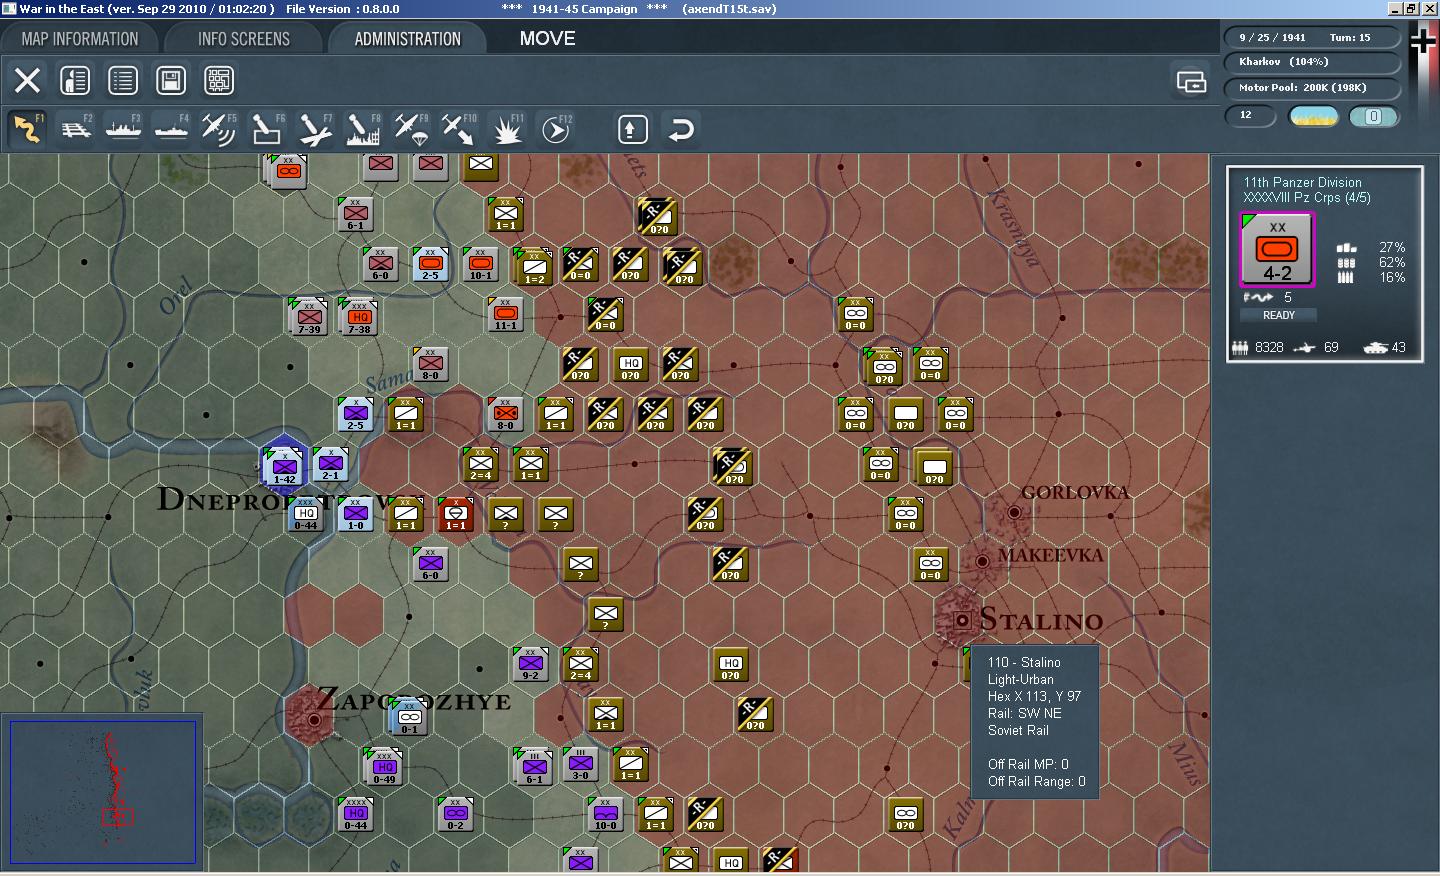Click the Motor Pool 200K status pill
Screen dimensions: 1440x876
click(1312, 88)
